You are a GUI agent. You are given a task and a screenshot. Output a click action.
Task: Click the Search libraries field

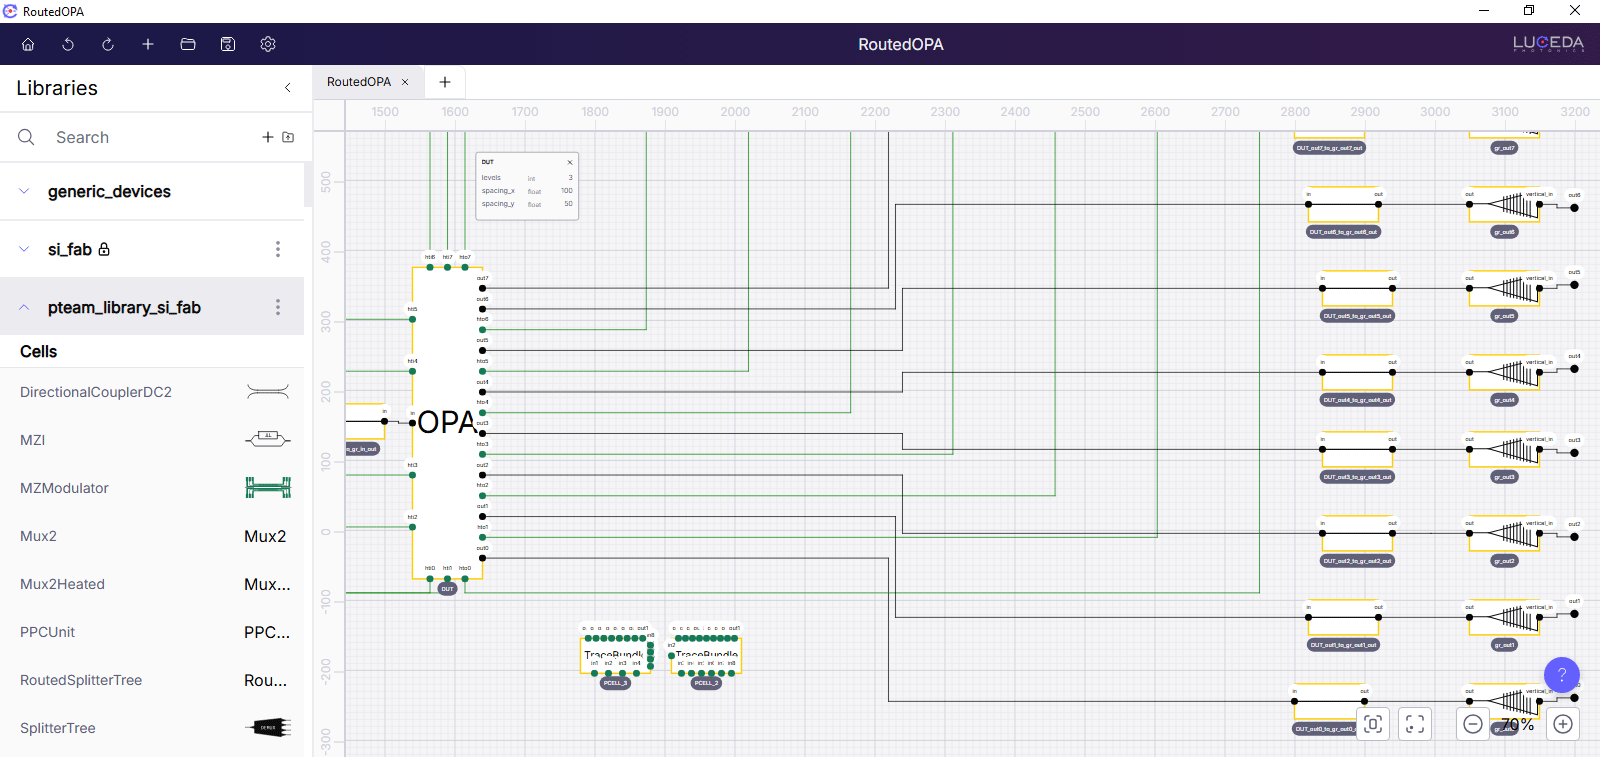tap(150, 137)
